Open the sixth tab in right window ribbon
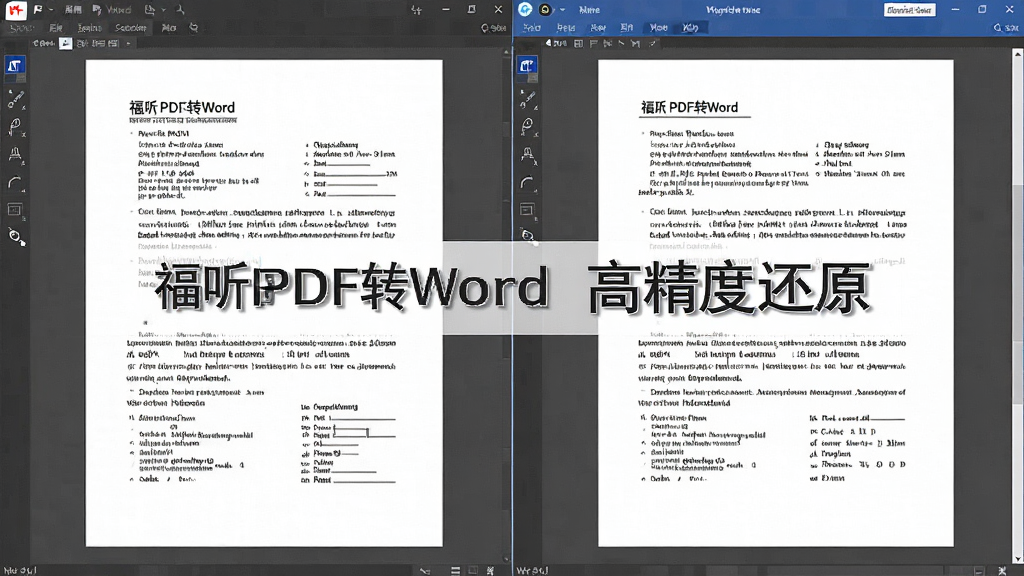Viewport: 1024px width, 576px height. click(690, 28)
